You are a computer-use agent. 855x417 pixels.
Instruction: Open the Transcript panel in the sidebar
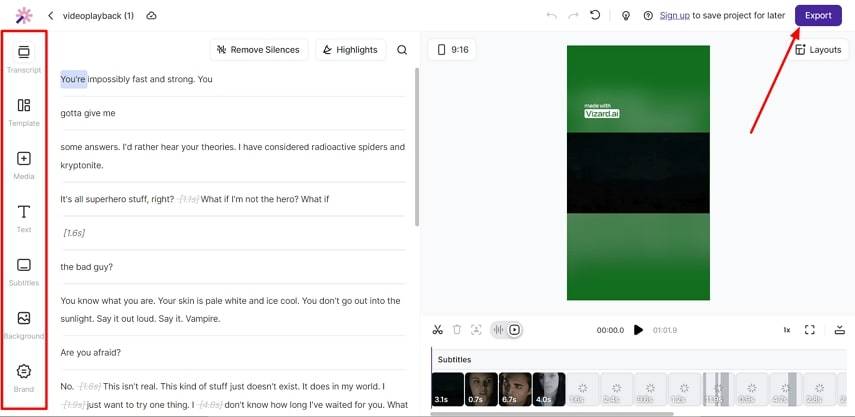pos(24,58)
